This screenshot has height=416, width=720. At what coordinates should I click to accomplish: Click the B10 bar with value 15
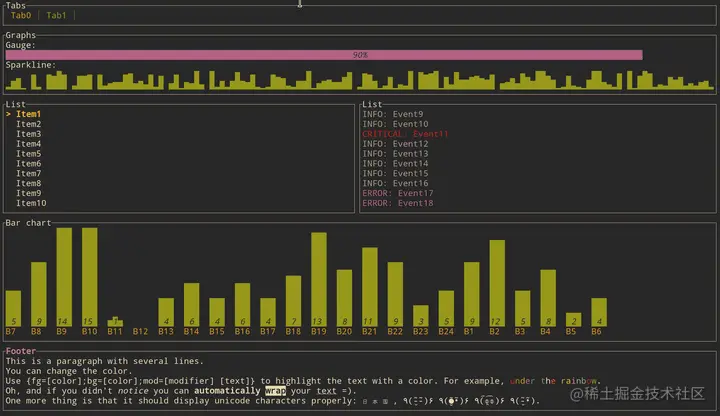pyautogui.click(x=90, y=277)
